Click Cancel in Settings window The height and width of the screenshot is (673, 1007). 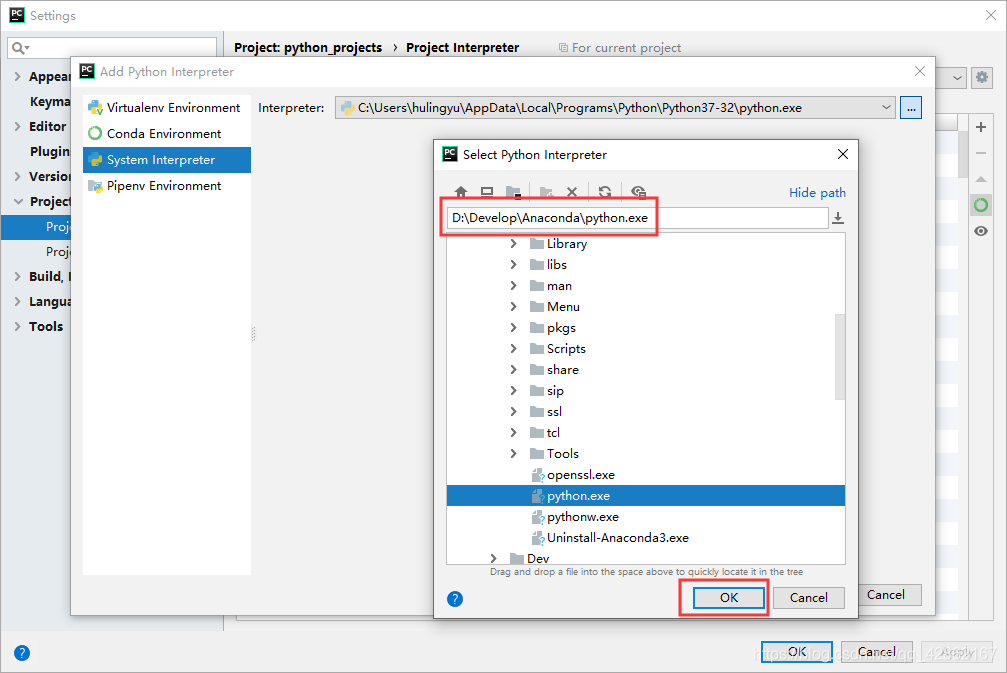tap(877, 652)
